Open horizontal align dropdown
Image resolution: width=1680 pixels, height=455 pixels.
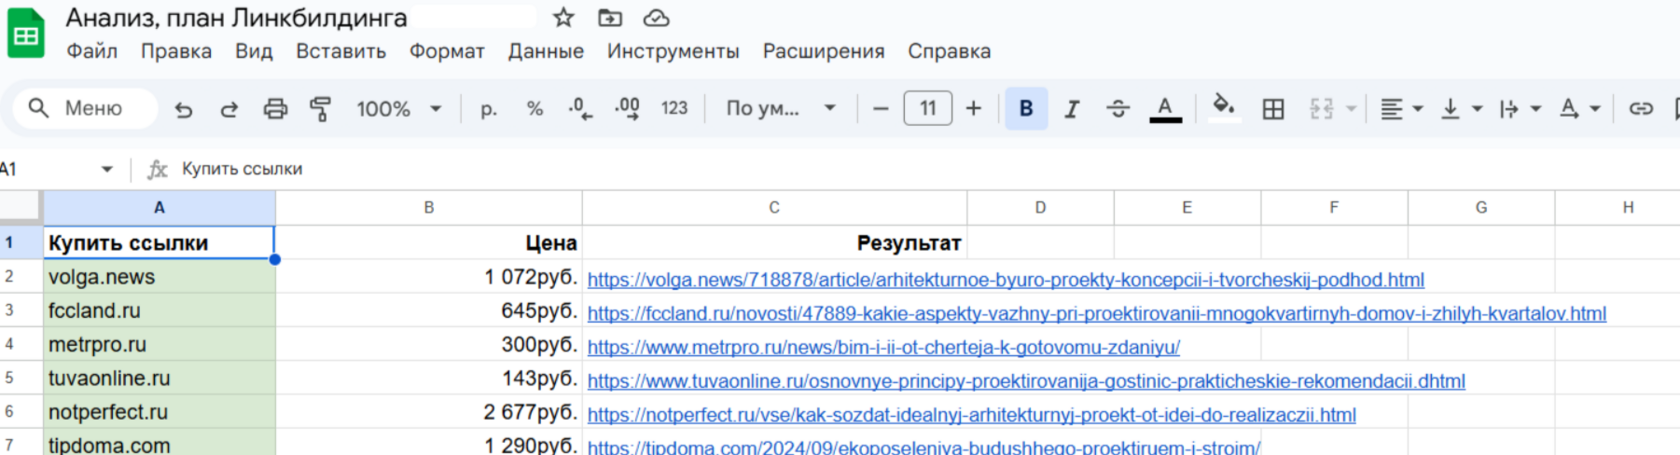point(1401,109)
